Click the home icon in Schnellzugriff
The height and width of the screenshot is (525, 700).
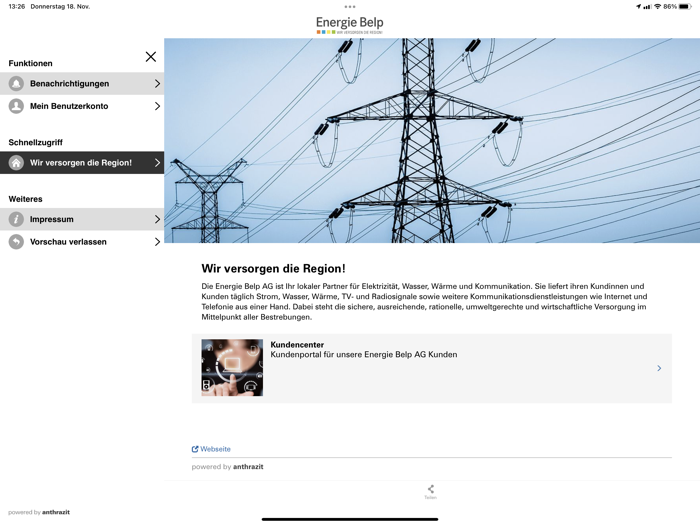tap(16, 163)
